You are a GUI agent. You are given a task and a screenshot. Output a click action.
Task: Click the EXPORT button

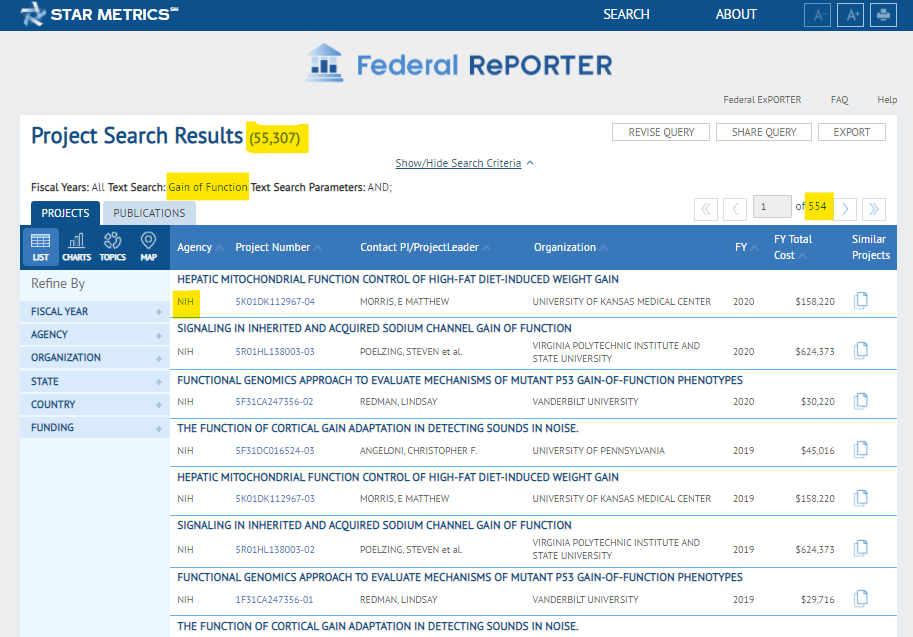coord(851,132)
